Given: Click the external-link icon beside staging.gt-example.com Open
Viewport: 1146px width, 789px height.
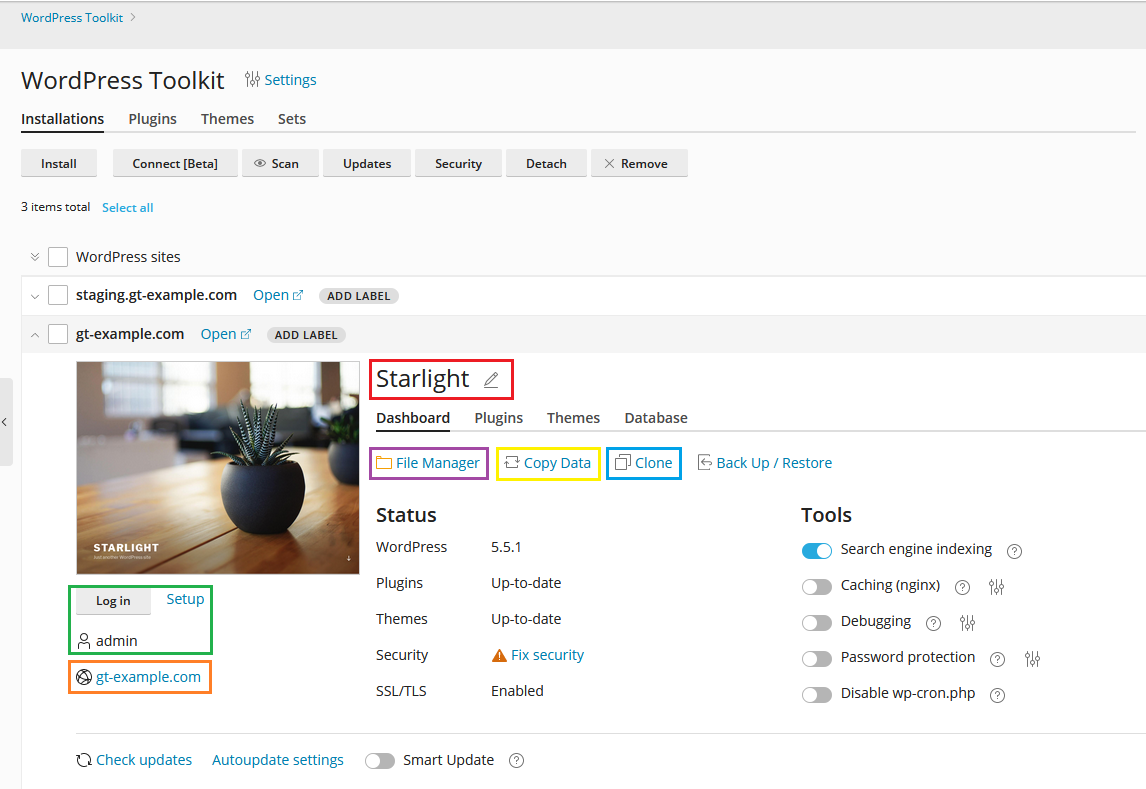Looking at the screenshot, I should tap(297, 295).
